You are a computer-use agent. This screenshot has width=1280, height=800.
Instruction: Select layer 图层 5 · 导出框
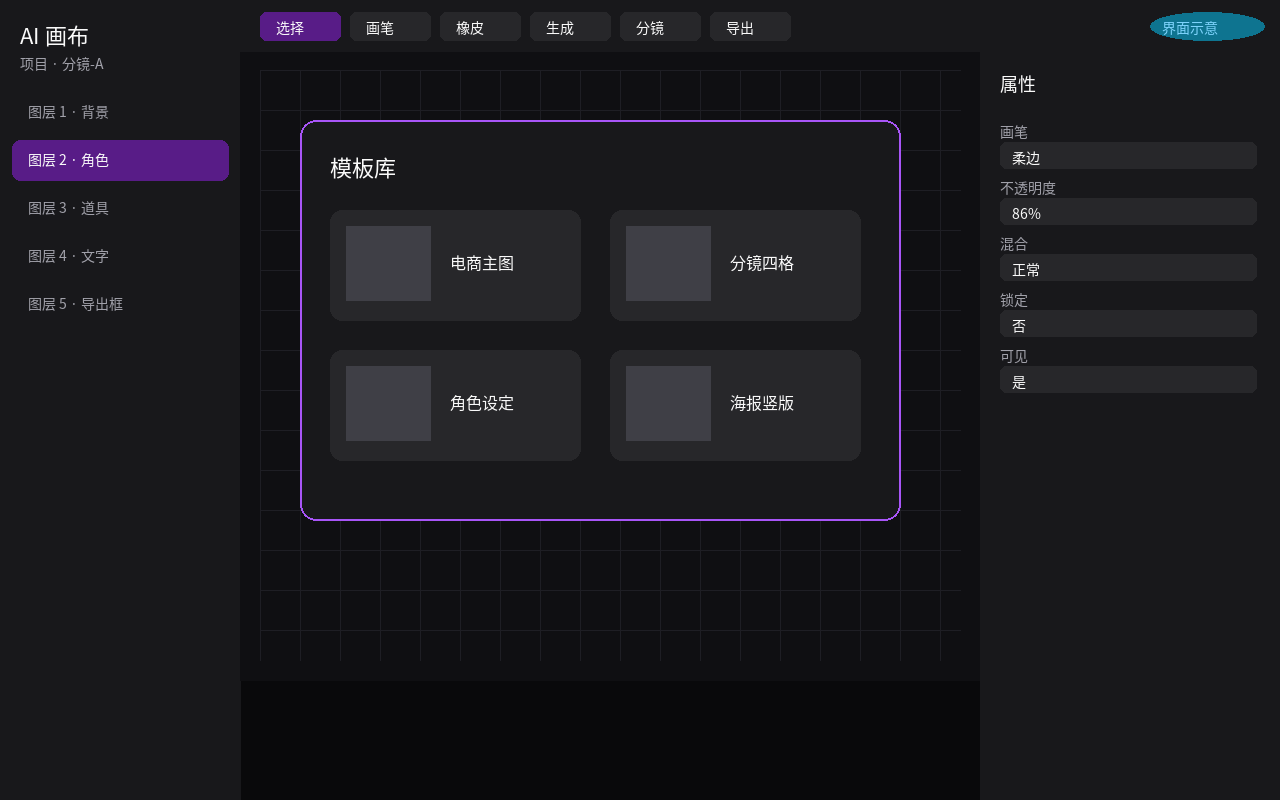(x=120, y=304)
